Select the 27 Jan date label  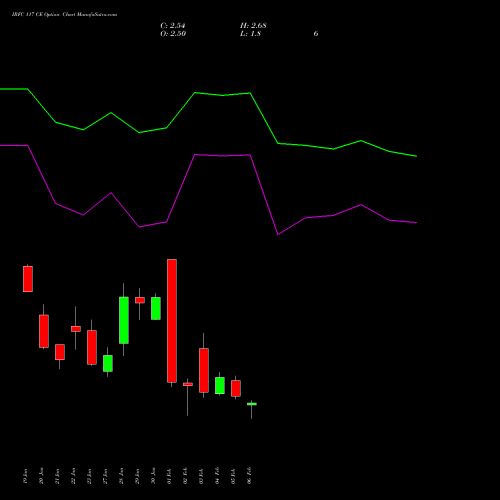(x=106, y=476)
